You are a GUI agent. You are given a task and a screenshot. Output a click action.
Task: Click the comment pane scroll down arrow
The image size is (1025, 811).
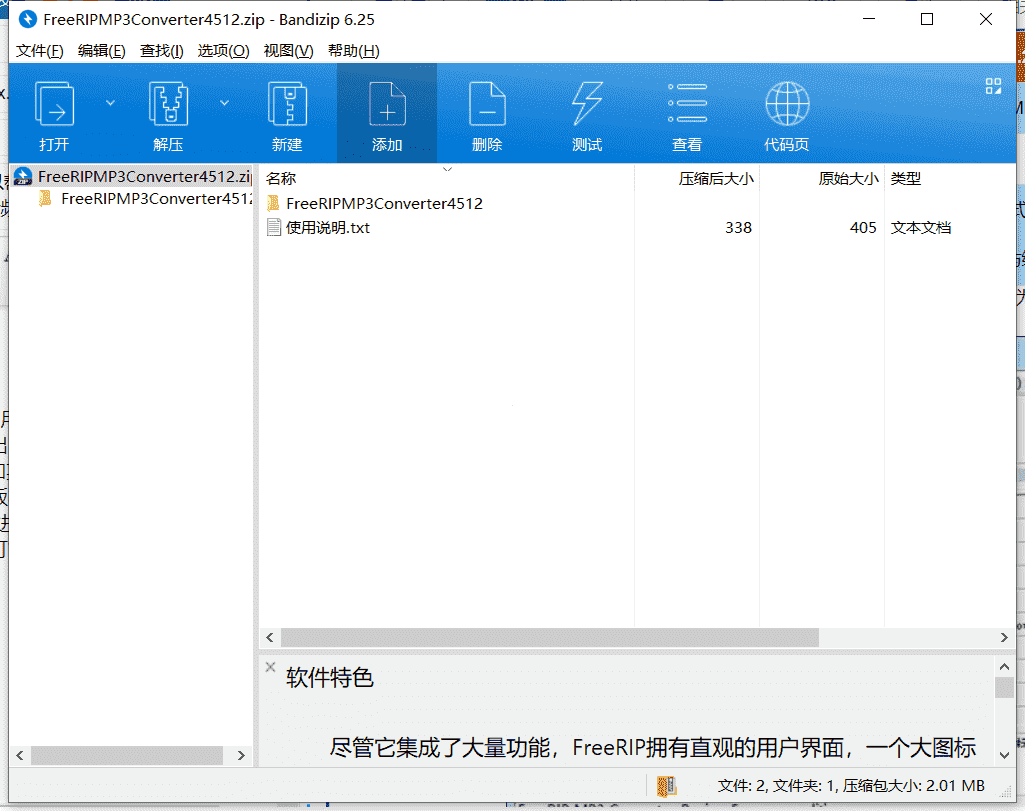coord(1004,755)
